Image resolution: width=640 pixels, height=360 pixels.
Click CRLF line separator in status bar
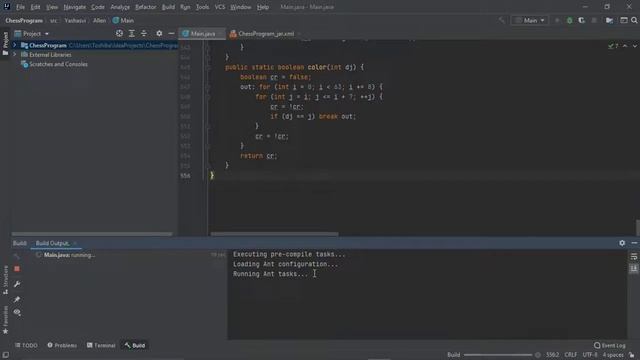coord(571,355)
